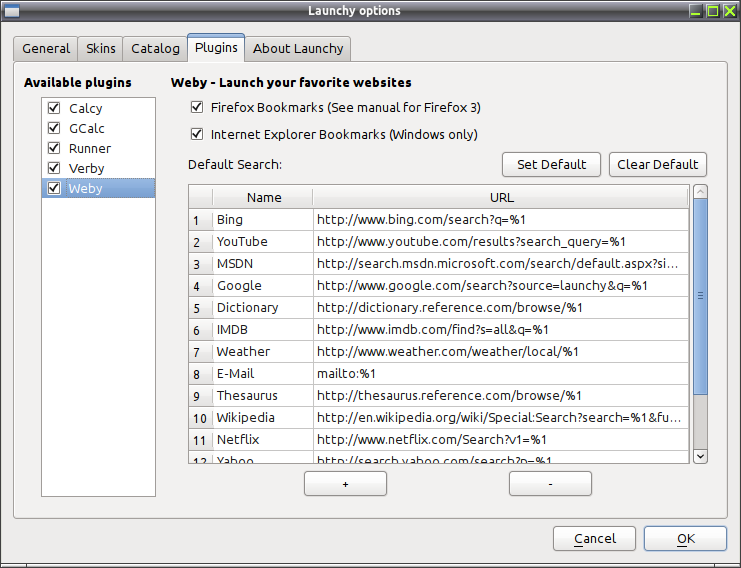Select the IMDB name cell
The height and width of the screenshot is (568, 741).
[263, 329]
